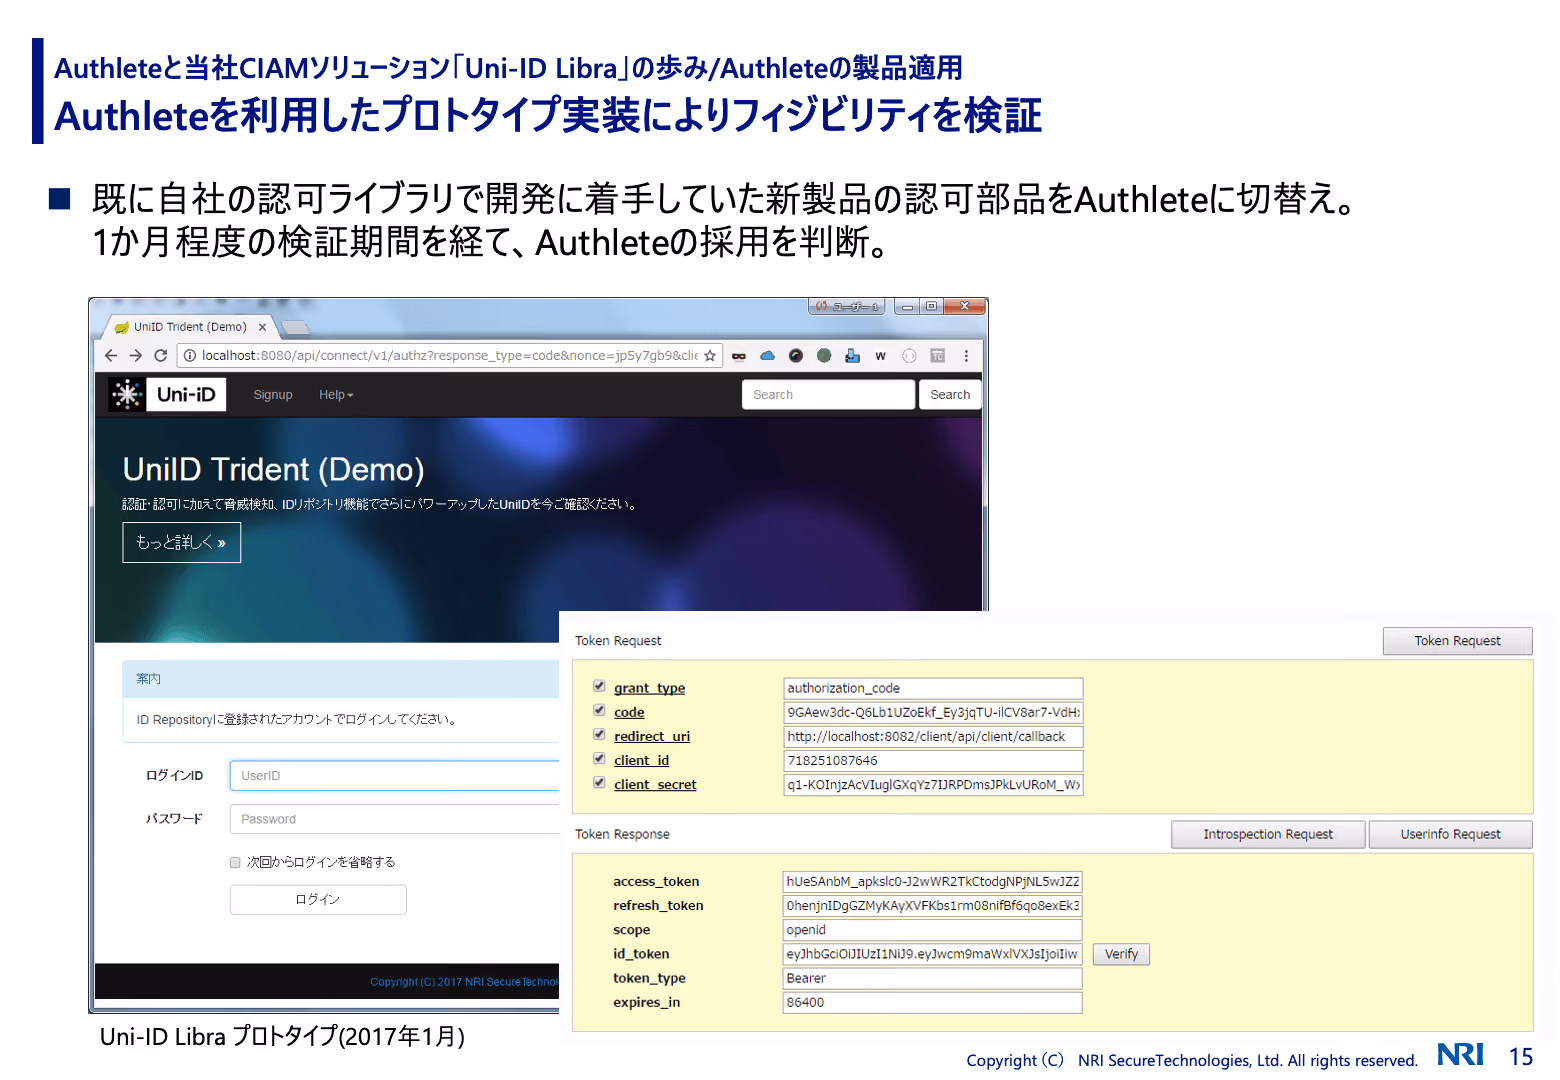Image resolution: width=1560 pixels, height=1080 pixels.
Task: Click the client_id parameter link
Action: point(641,760)
